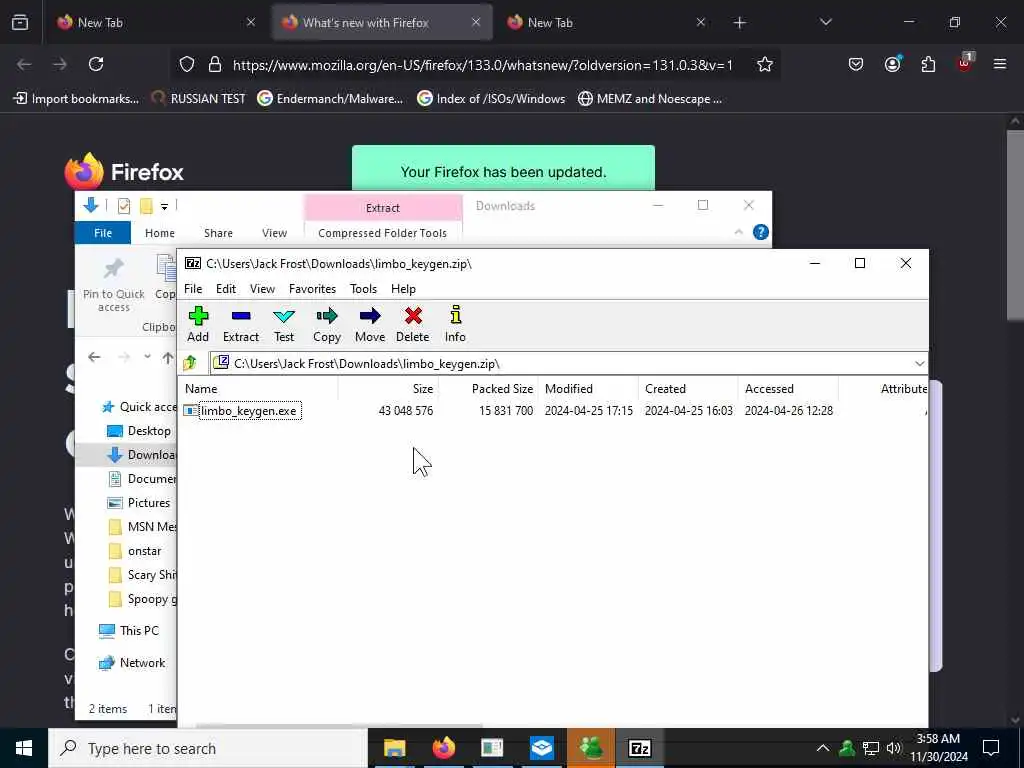Image resolution: width=1024 pixels, height=768 pixels.
Task: Click the taskbar search box
Action: pos(208,748)
